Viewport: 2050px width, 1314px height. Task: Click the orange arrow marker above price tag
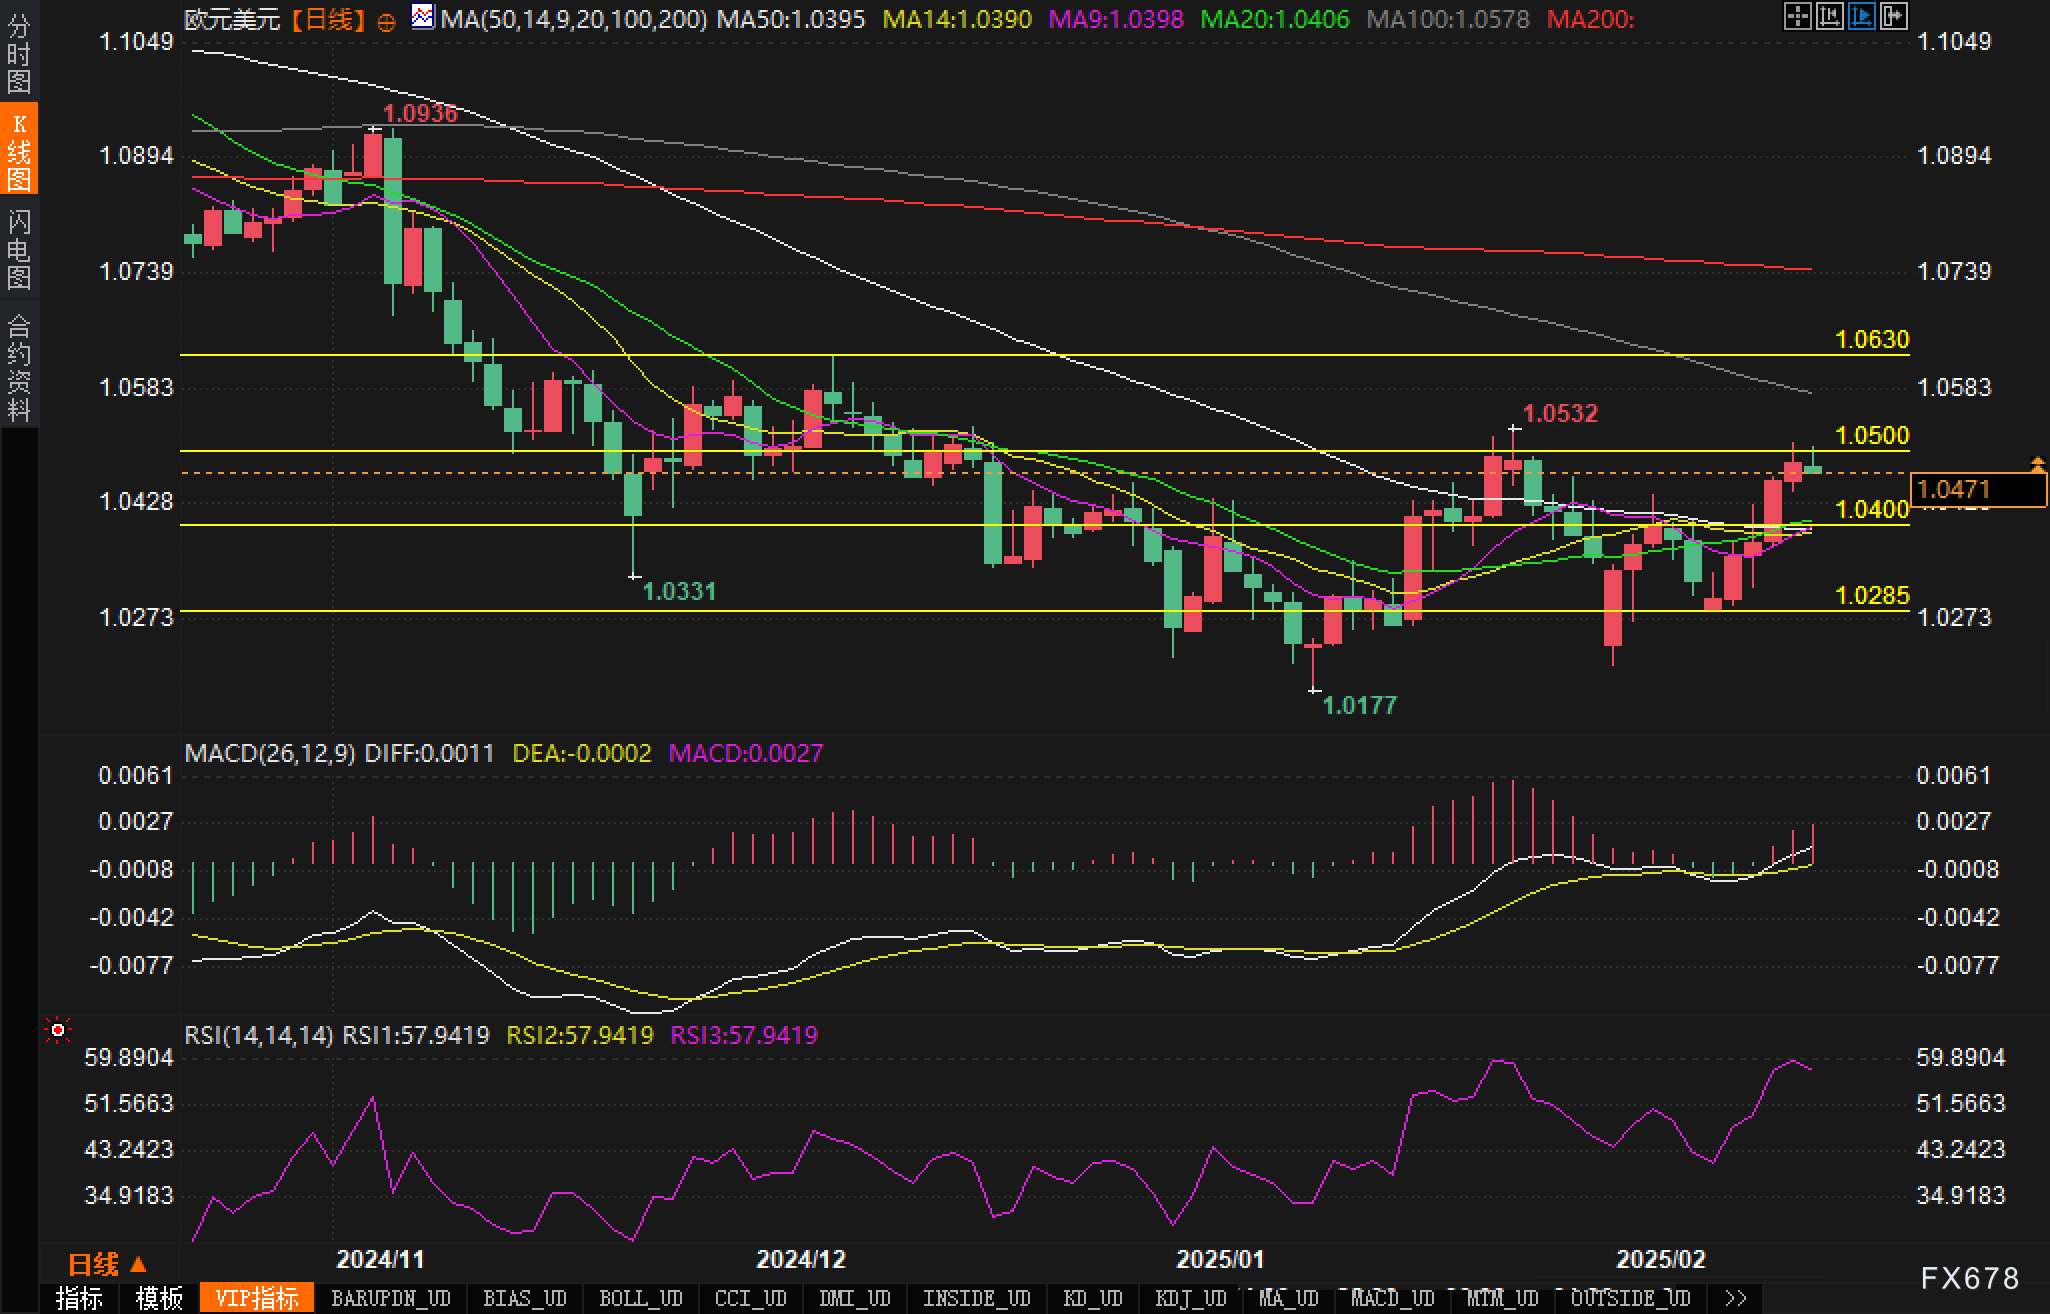pyautogui.click(x=2037, y=463)
